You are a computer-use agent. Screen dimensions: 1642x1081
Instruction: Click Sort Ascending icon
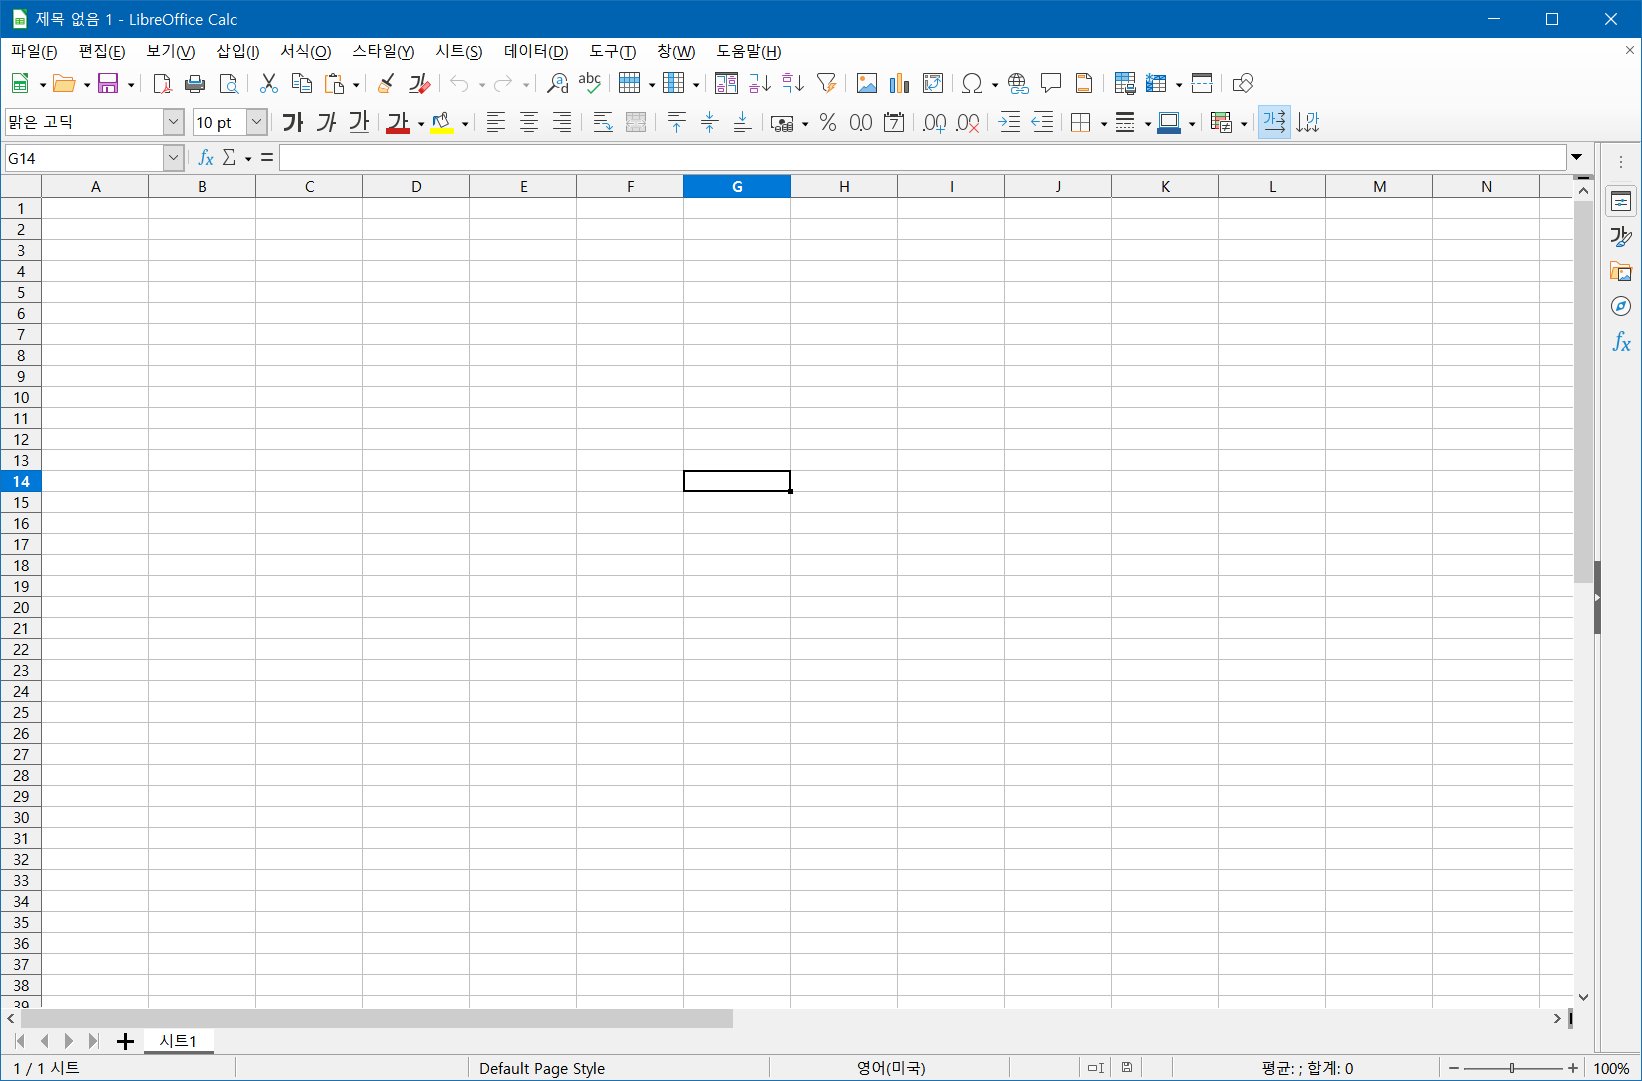(x=760, y=83)
